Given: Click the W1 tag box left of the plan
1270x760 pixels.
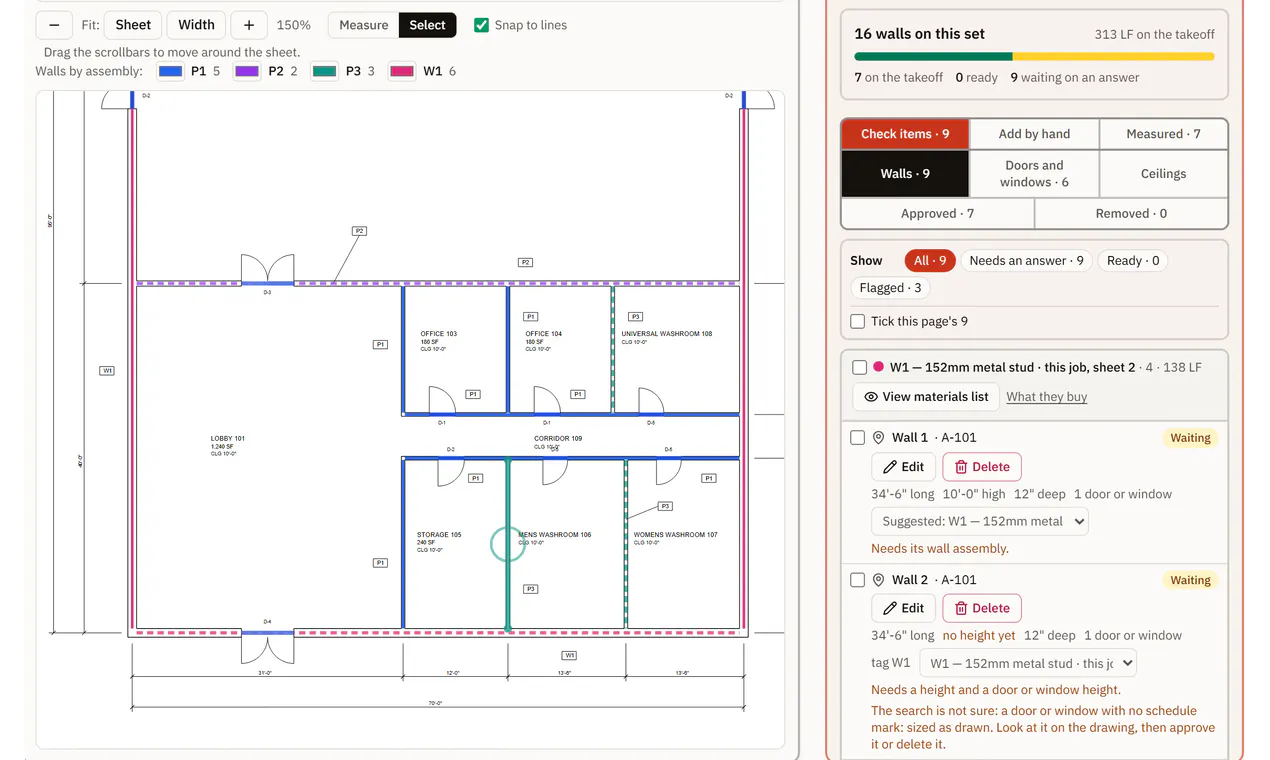Looking at the screenshot, I should click(x=107, y=371).
